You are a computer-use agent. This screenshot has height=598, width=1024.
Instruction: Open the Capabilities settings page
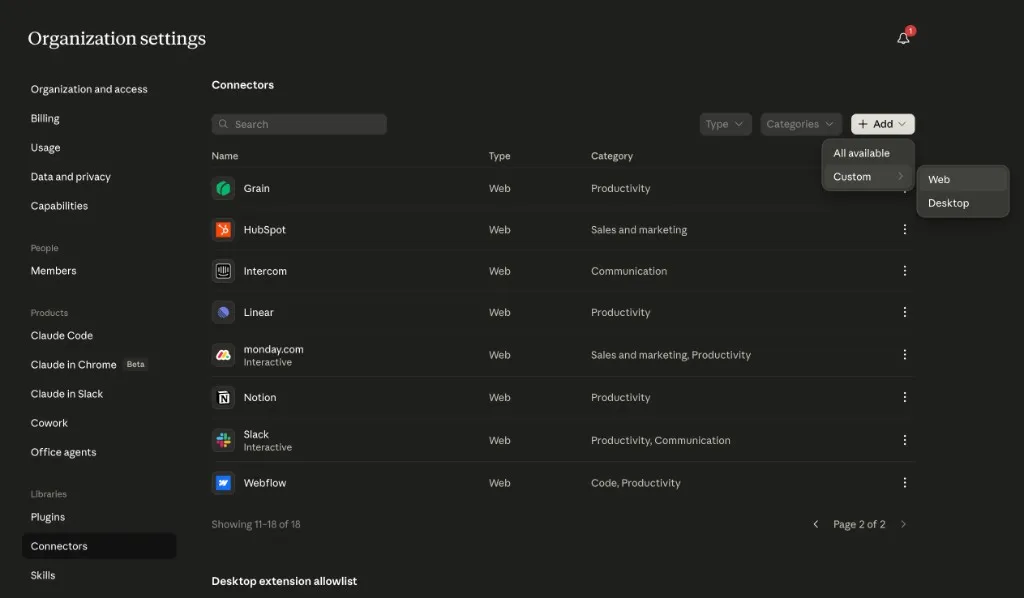point(59,206)
